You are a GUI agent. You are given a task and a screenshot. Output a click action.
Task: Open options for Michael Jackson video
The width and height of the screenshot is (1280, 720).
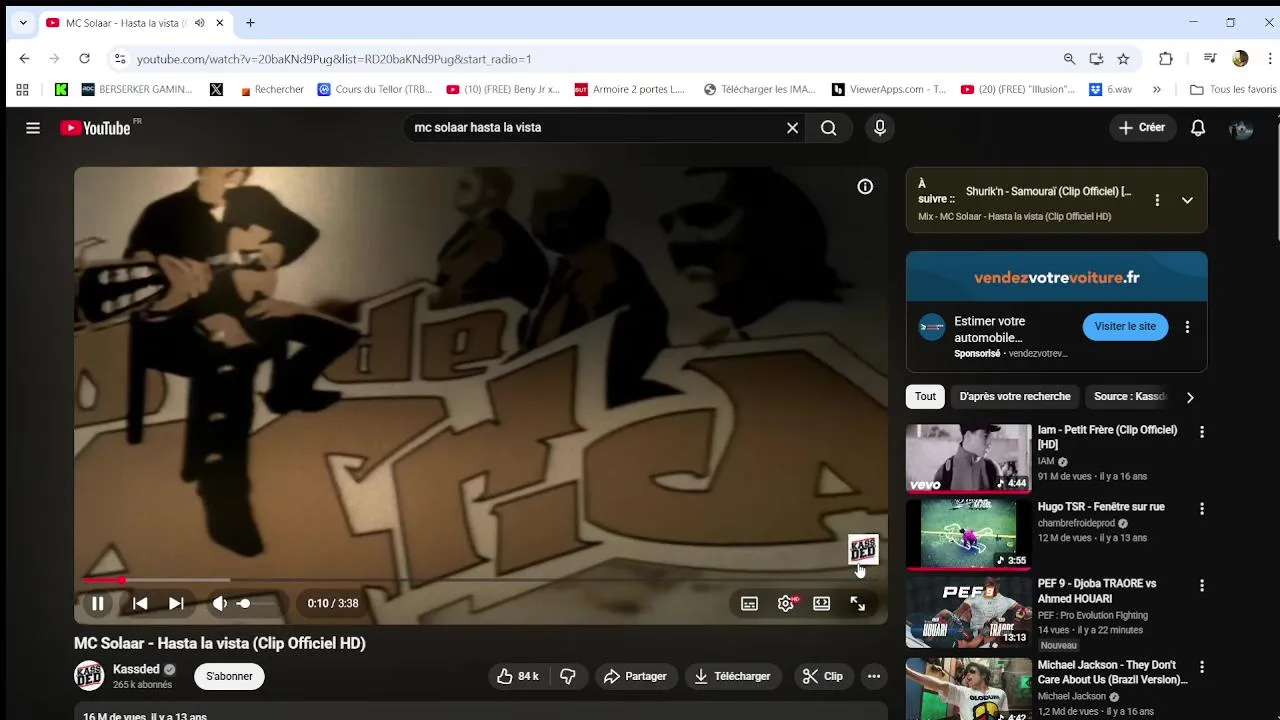pos(1202,667)
